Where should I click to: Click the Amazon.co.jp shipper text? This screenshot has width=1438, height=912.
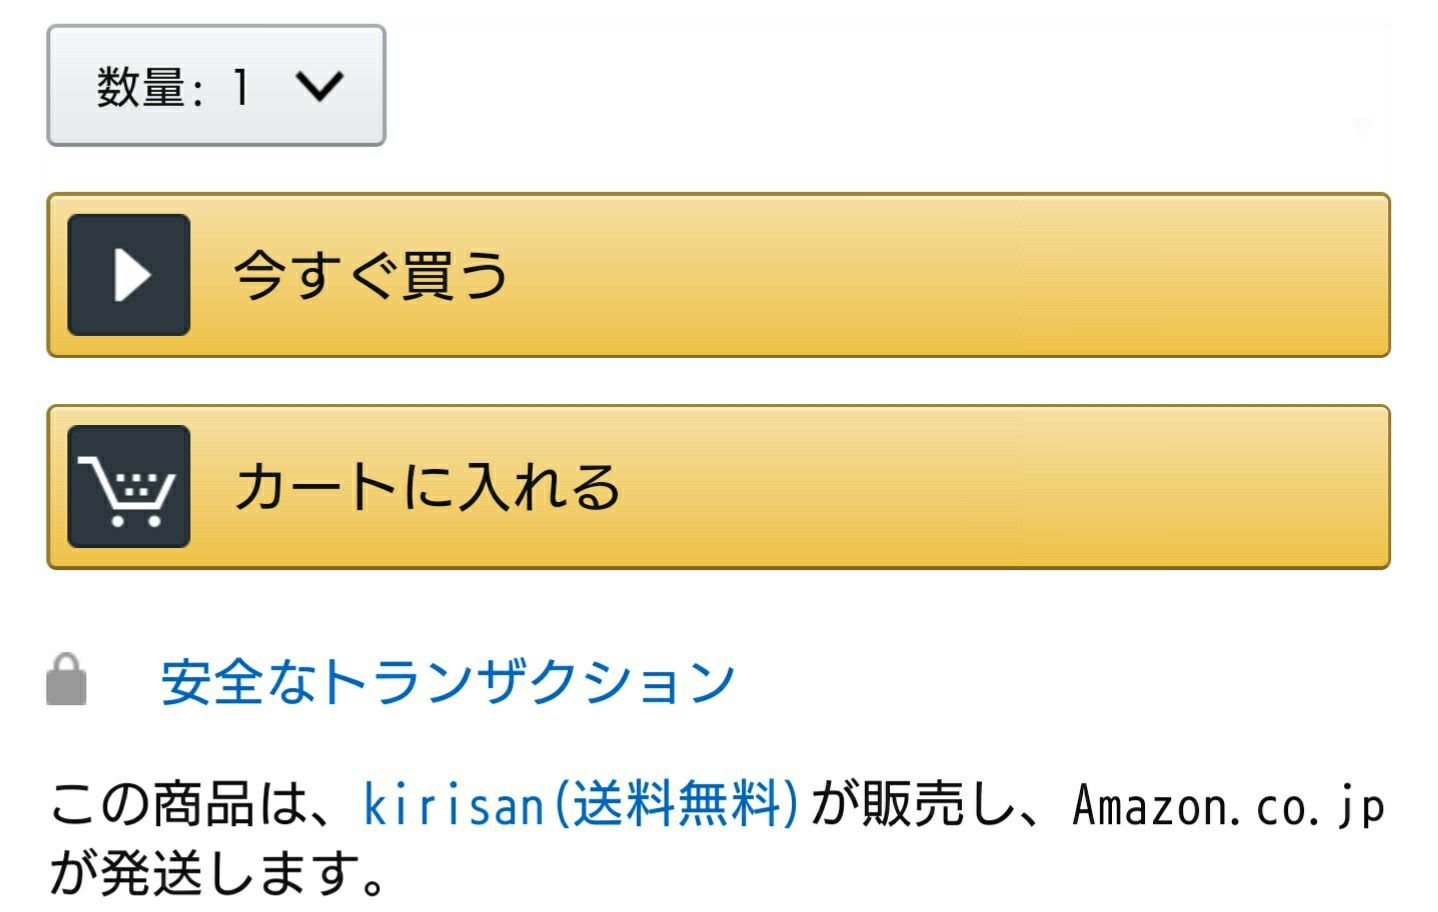pyautogui.click(x=1229, y=806)
